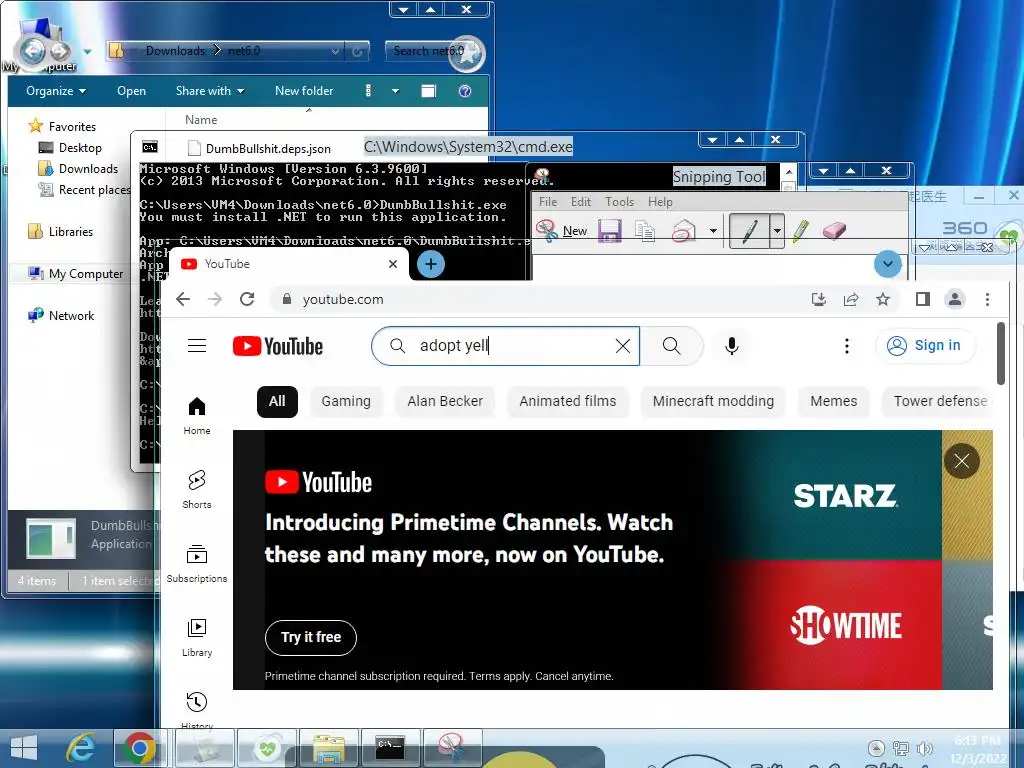
Task: Select the Minecraft modding chip
Action: point(713,401)
